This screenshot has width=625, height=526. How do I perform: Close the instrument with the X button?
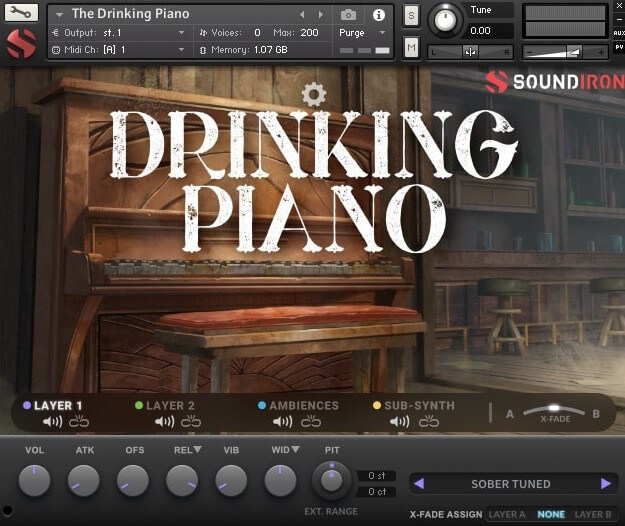click(619, 6)
